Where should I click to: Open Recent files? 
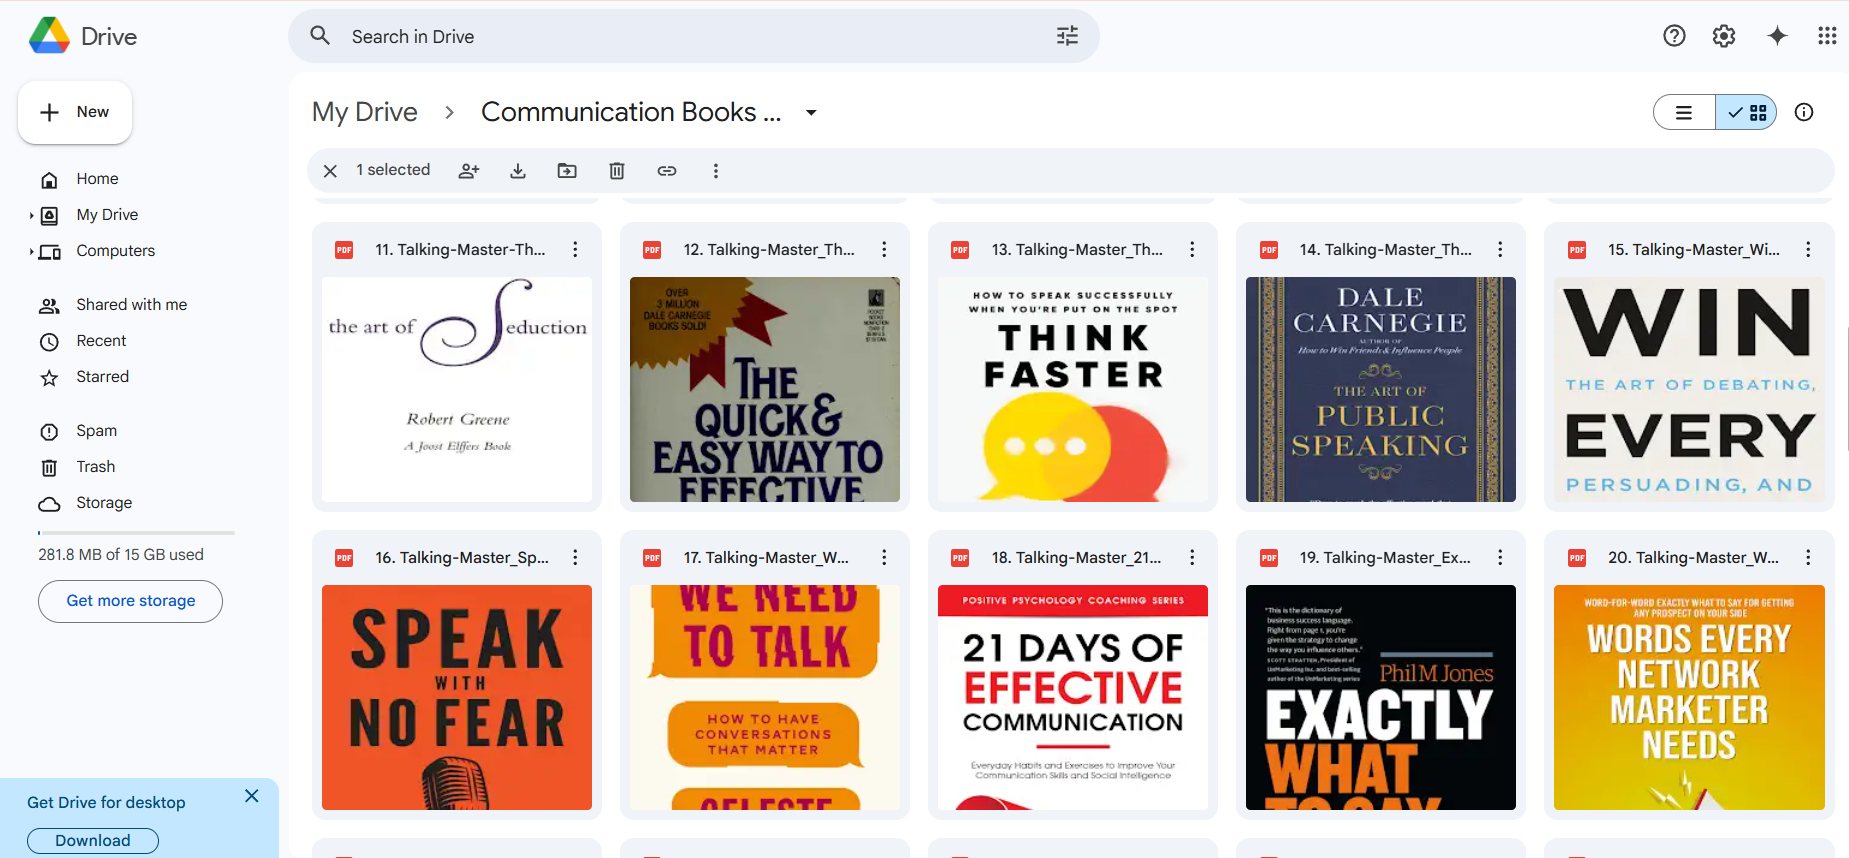(101, 341)
